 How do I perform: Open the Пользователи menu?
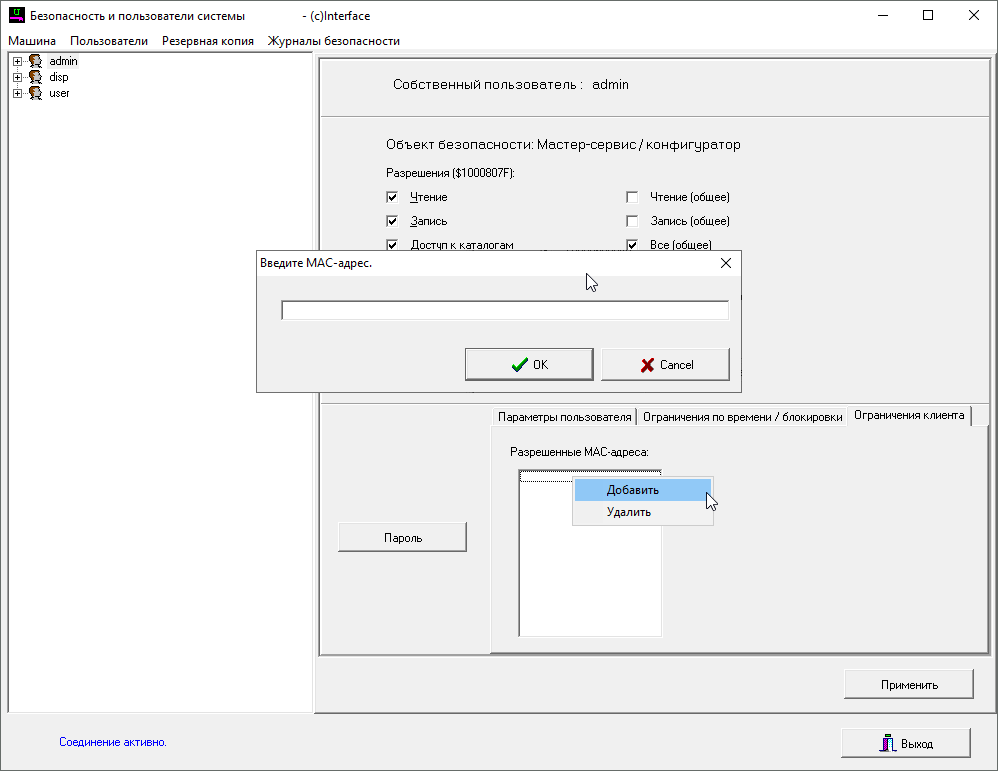click(x=108, y=41)
